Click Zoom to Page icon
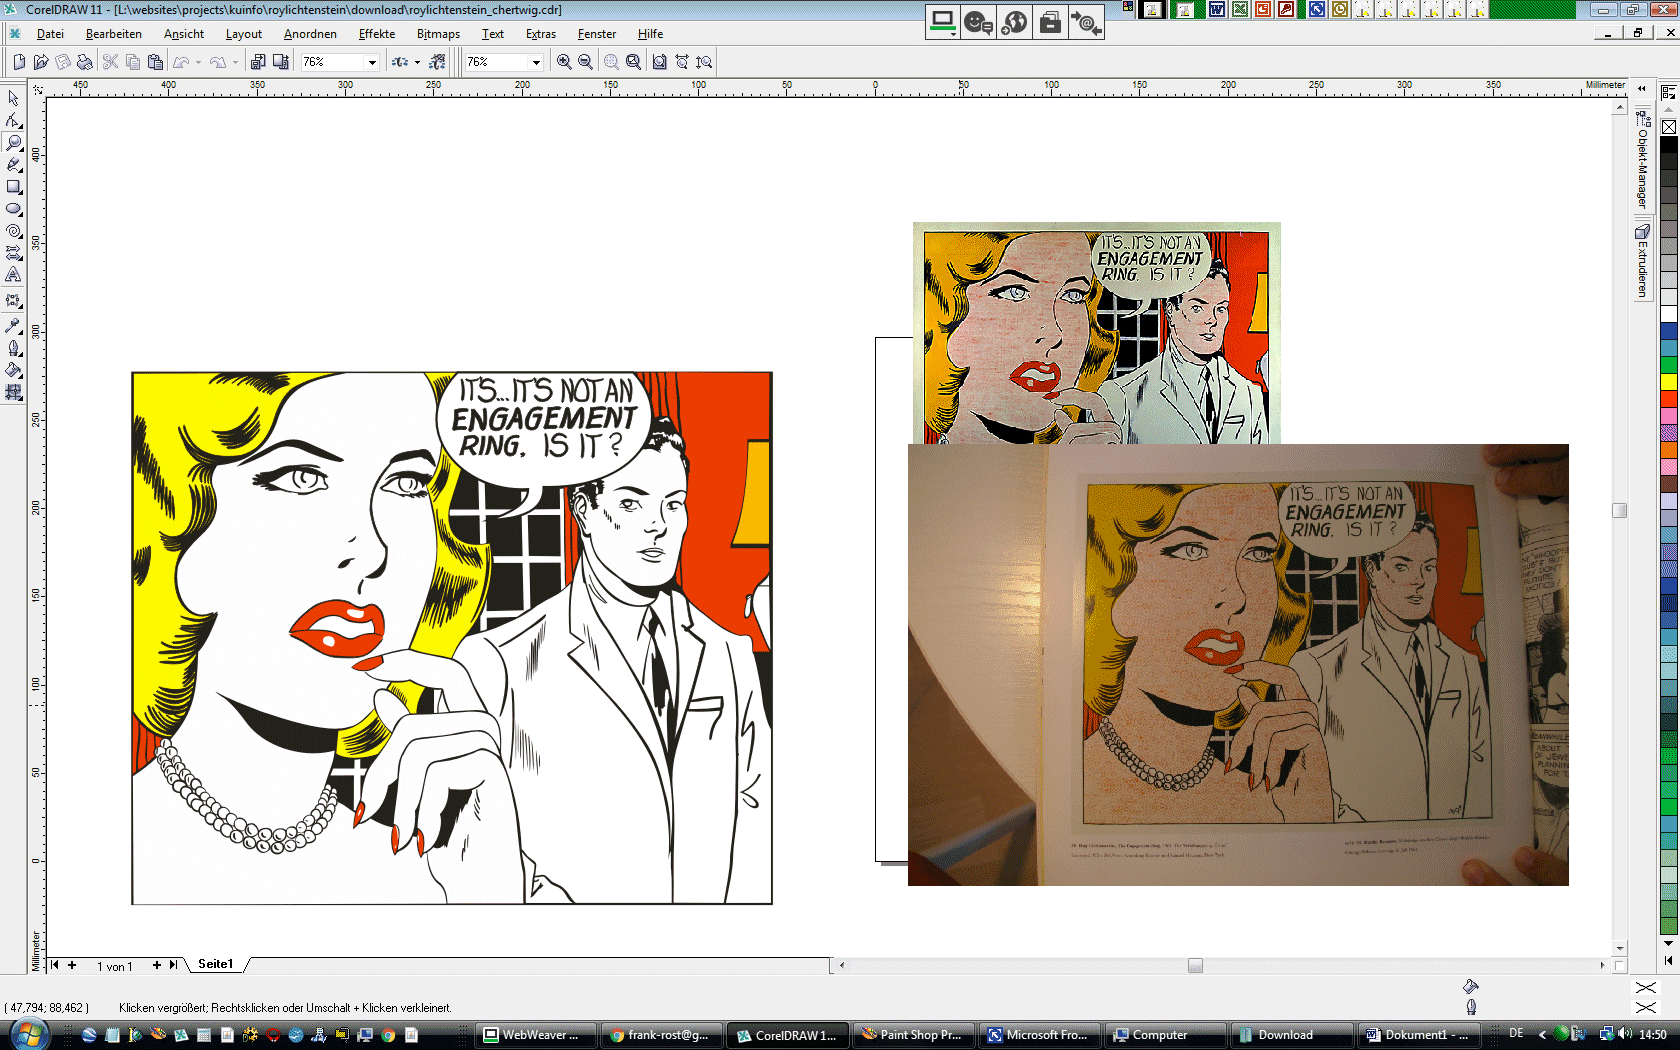Image resolution: width=1680 pixels, height=1050 pixels. pos(659,62)
